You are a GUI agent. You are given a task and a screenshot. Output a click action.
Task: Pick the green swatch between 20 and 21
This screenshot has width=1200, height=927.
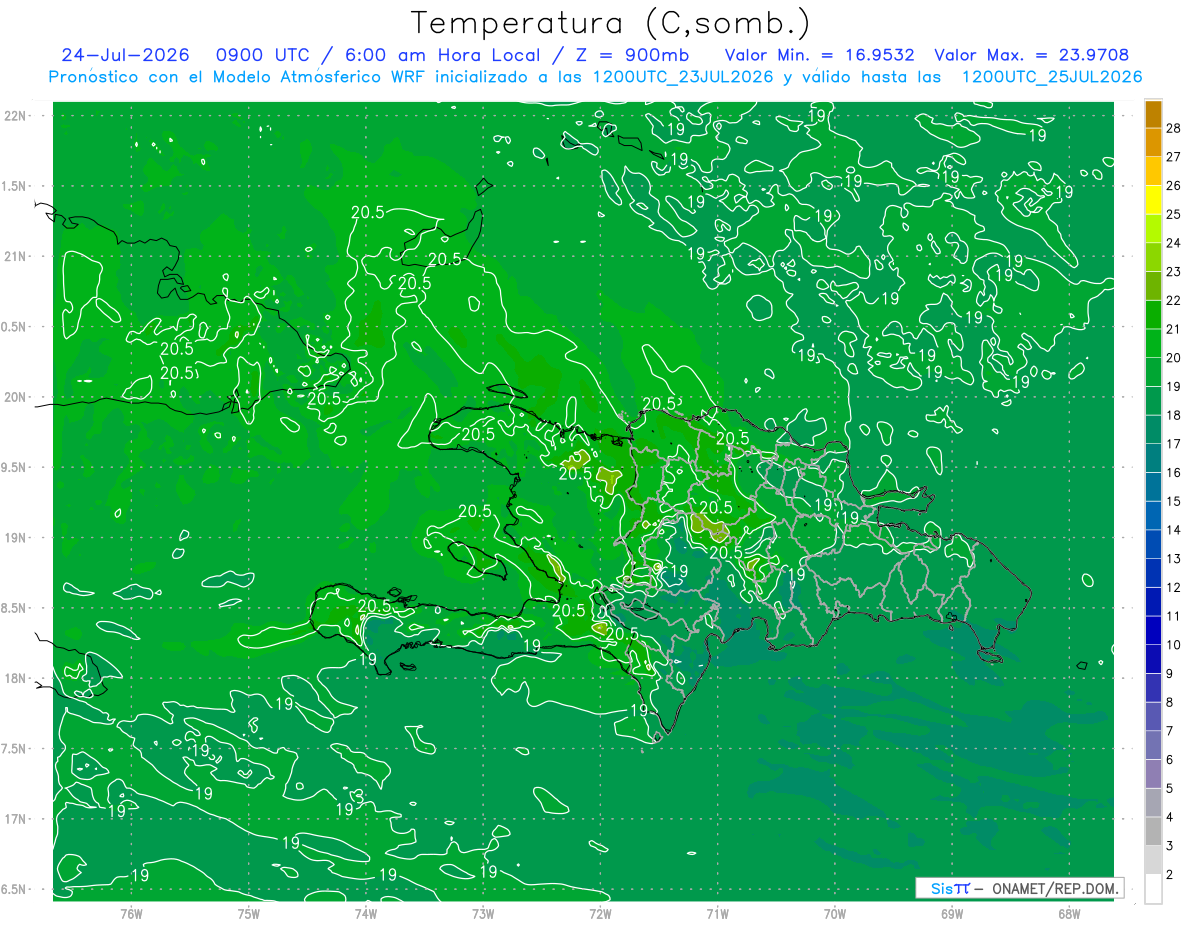pos(1153,344)
